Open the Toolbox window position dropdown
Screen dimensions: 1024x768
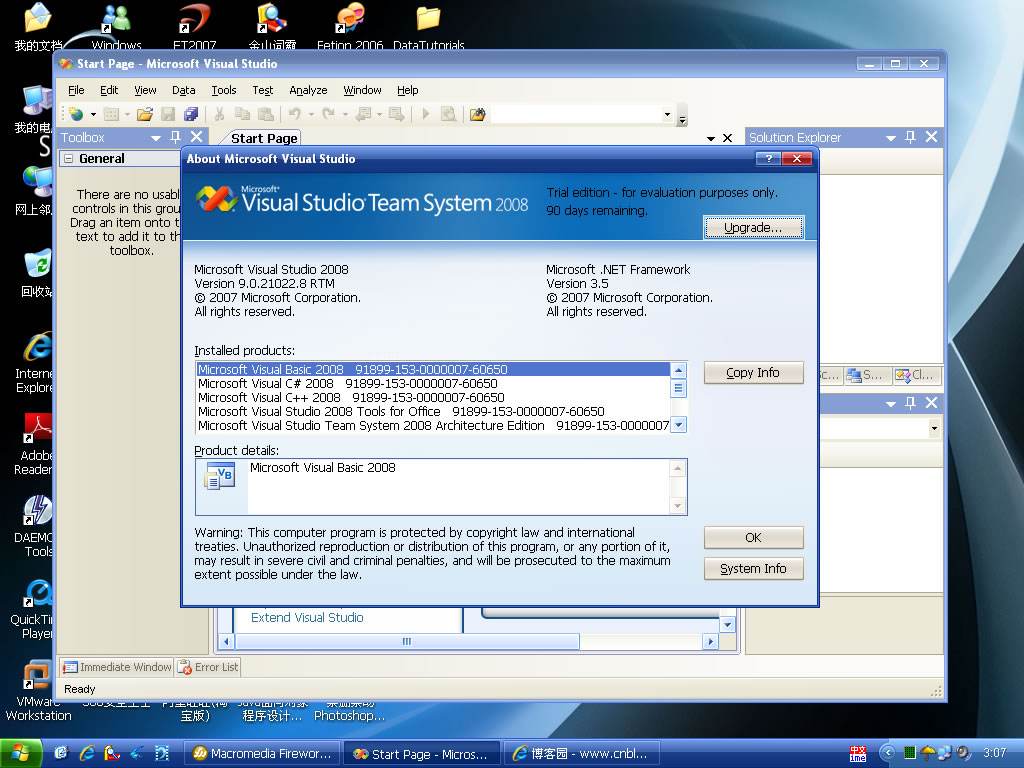point(156,138)
